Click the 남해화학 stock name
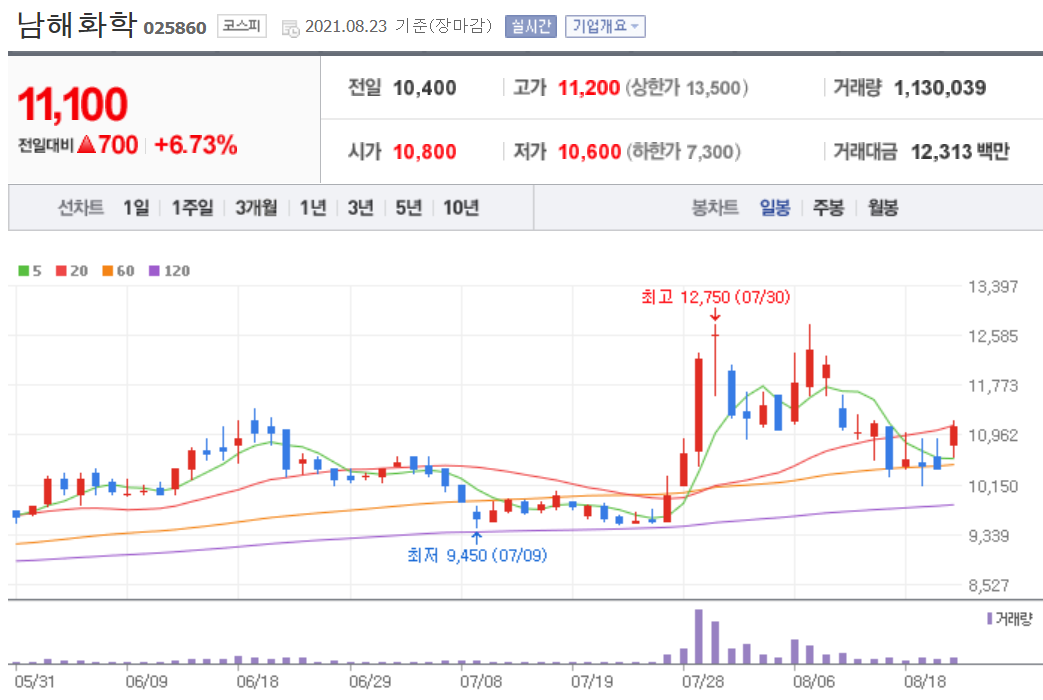Screen dimensions: 1043x700 (x=76, y=25)
